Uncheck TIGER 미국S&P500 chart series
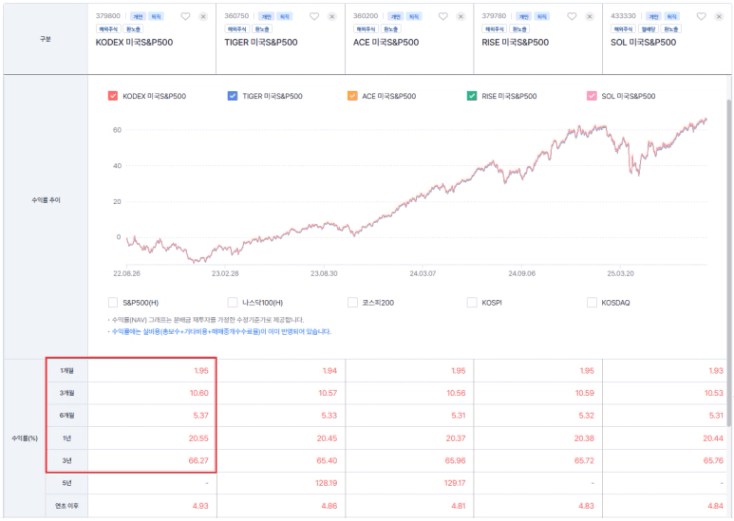734x521 pixels. point(232,96)
